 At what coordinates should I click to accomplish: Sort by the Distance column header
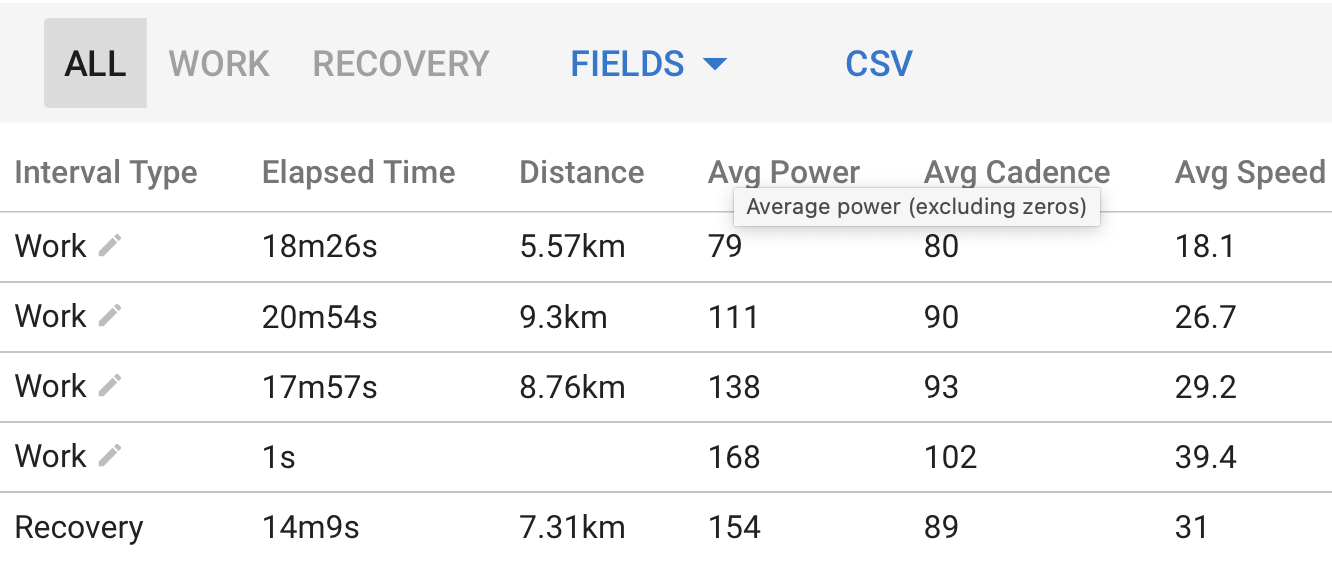click(581, 172)
